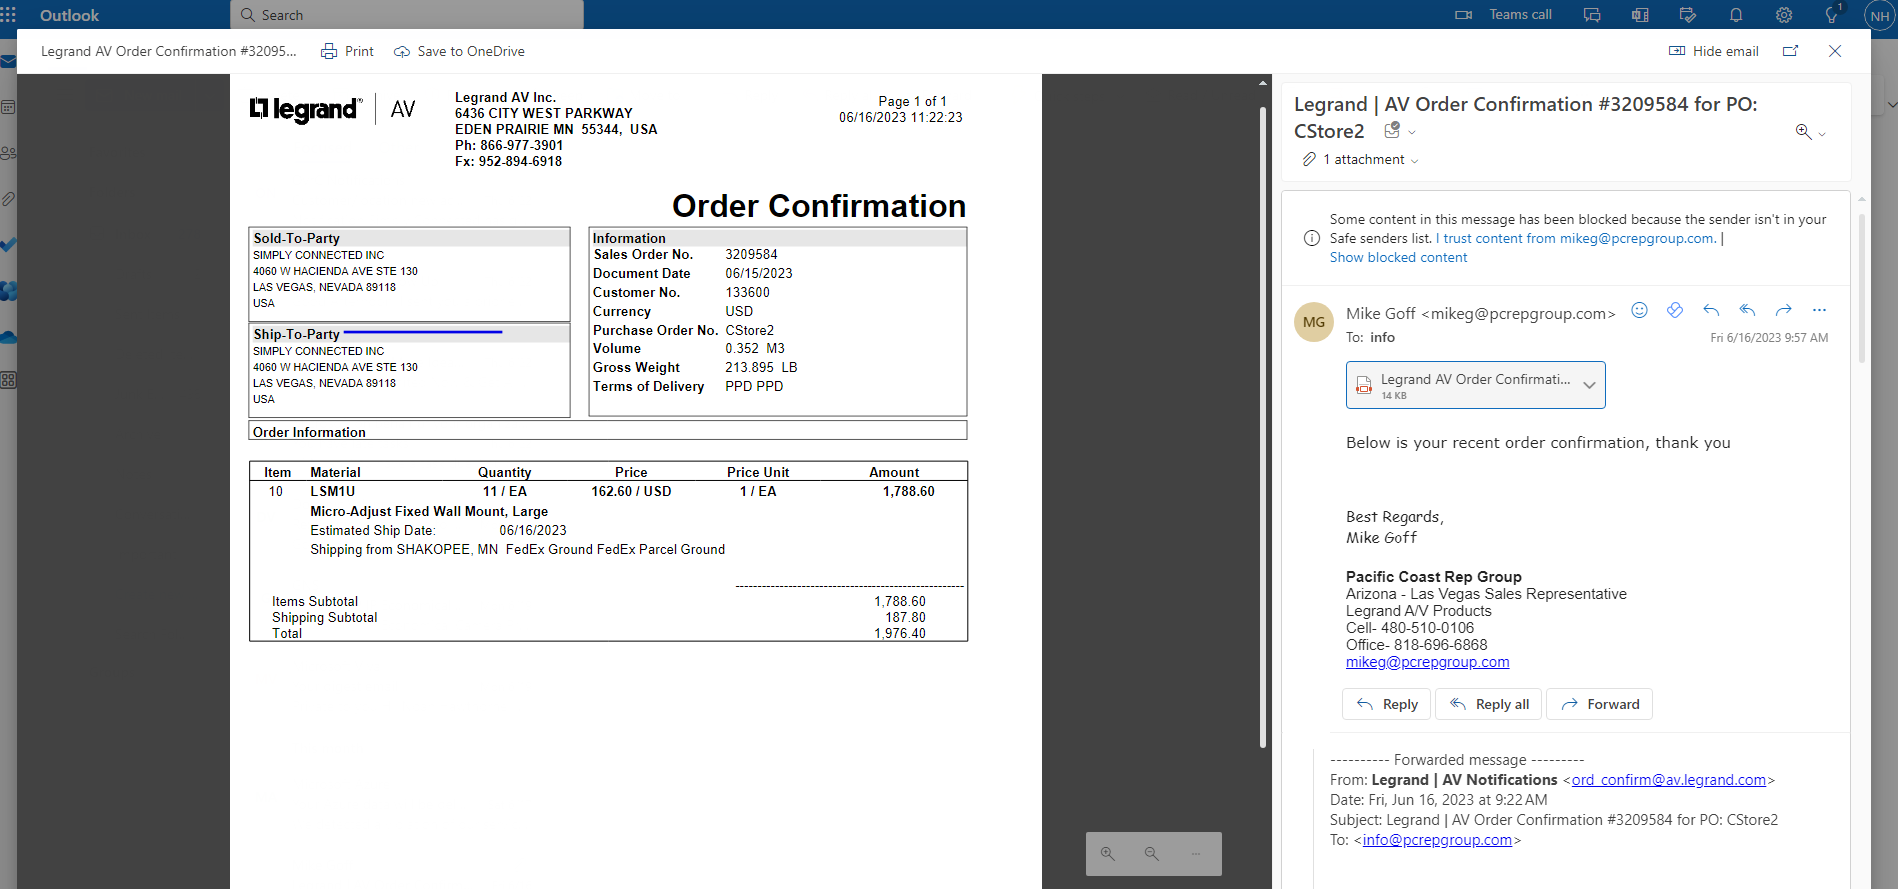Start a Teams call from the header
1898x889 pixels.
point(1504,15)
